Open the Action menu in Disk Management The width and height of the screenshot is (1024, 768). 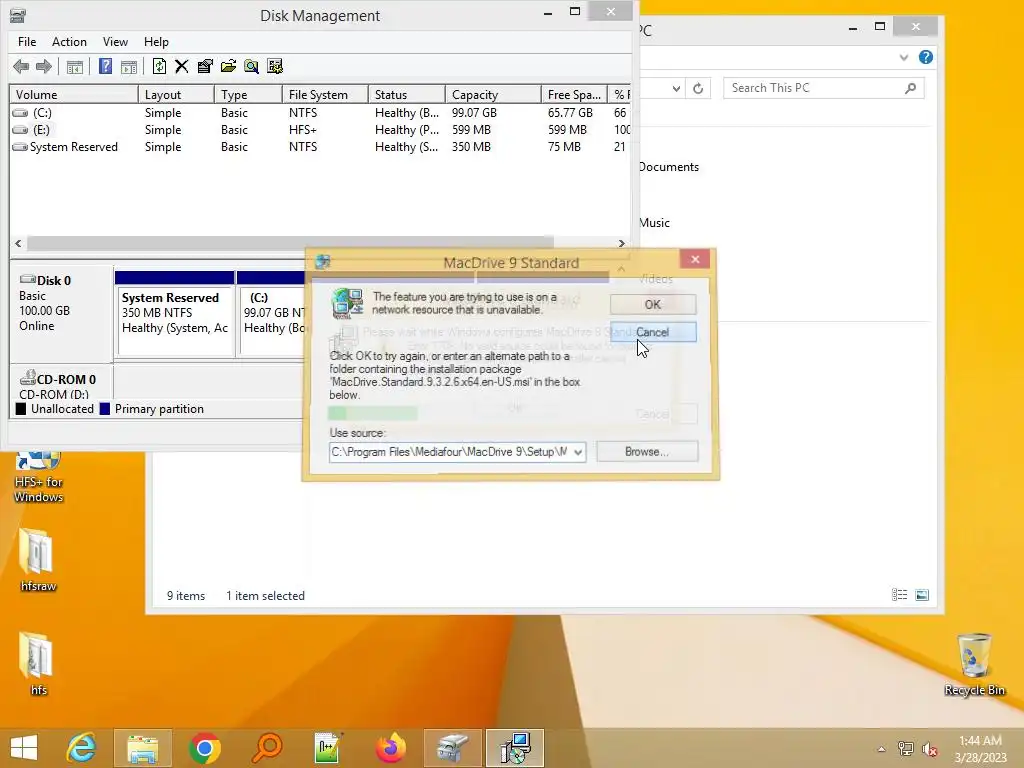69,42
